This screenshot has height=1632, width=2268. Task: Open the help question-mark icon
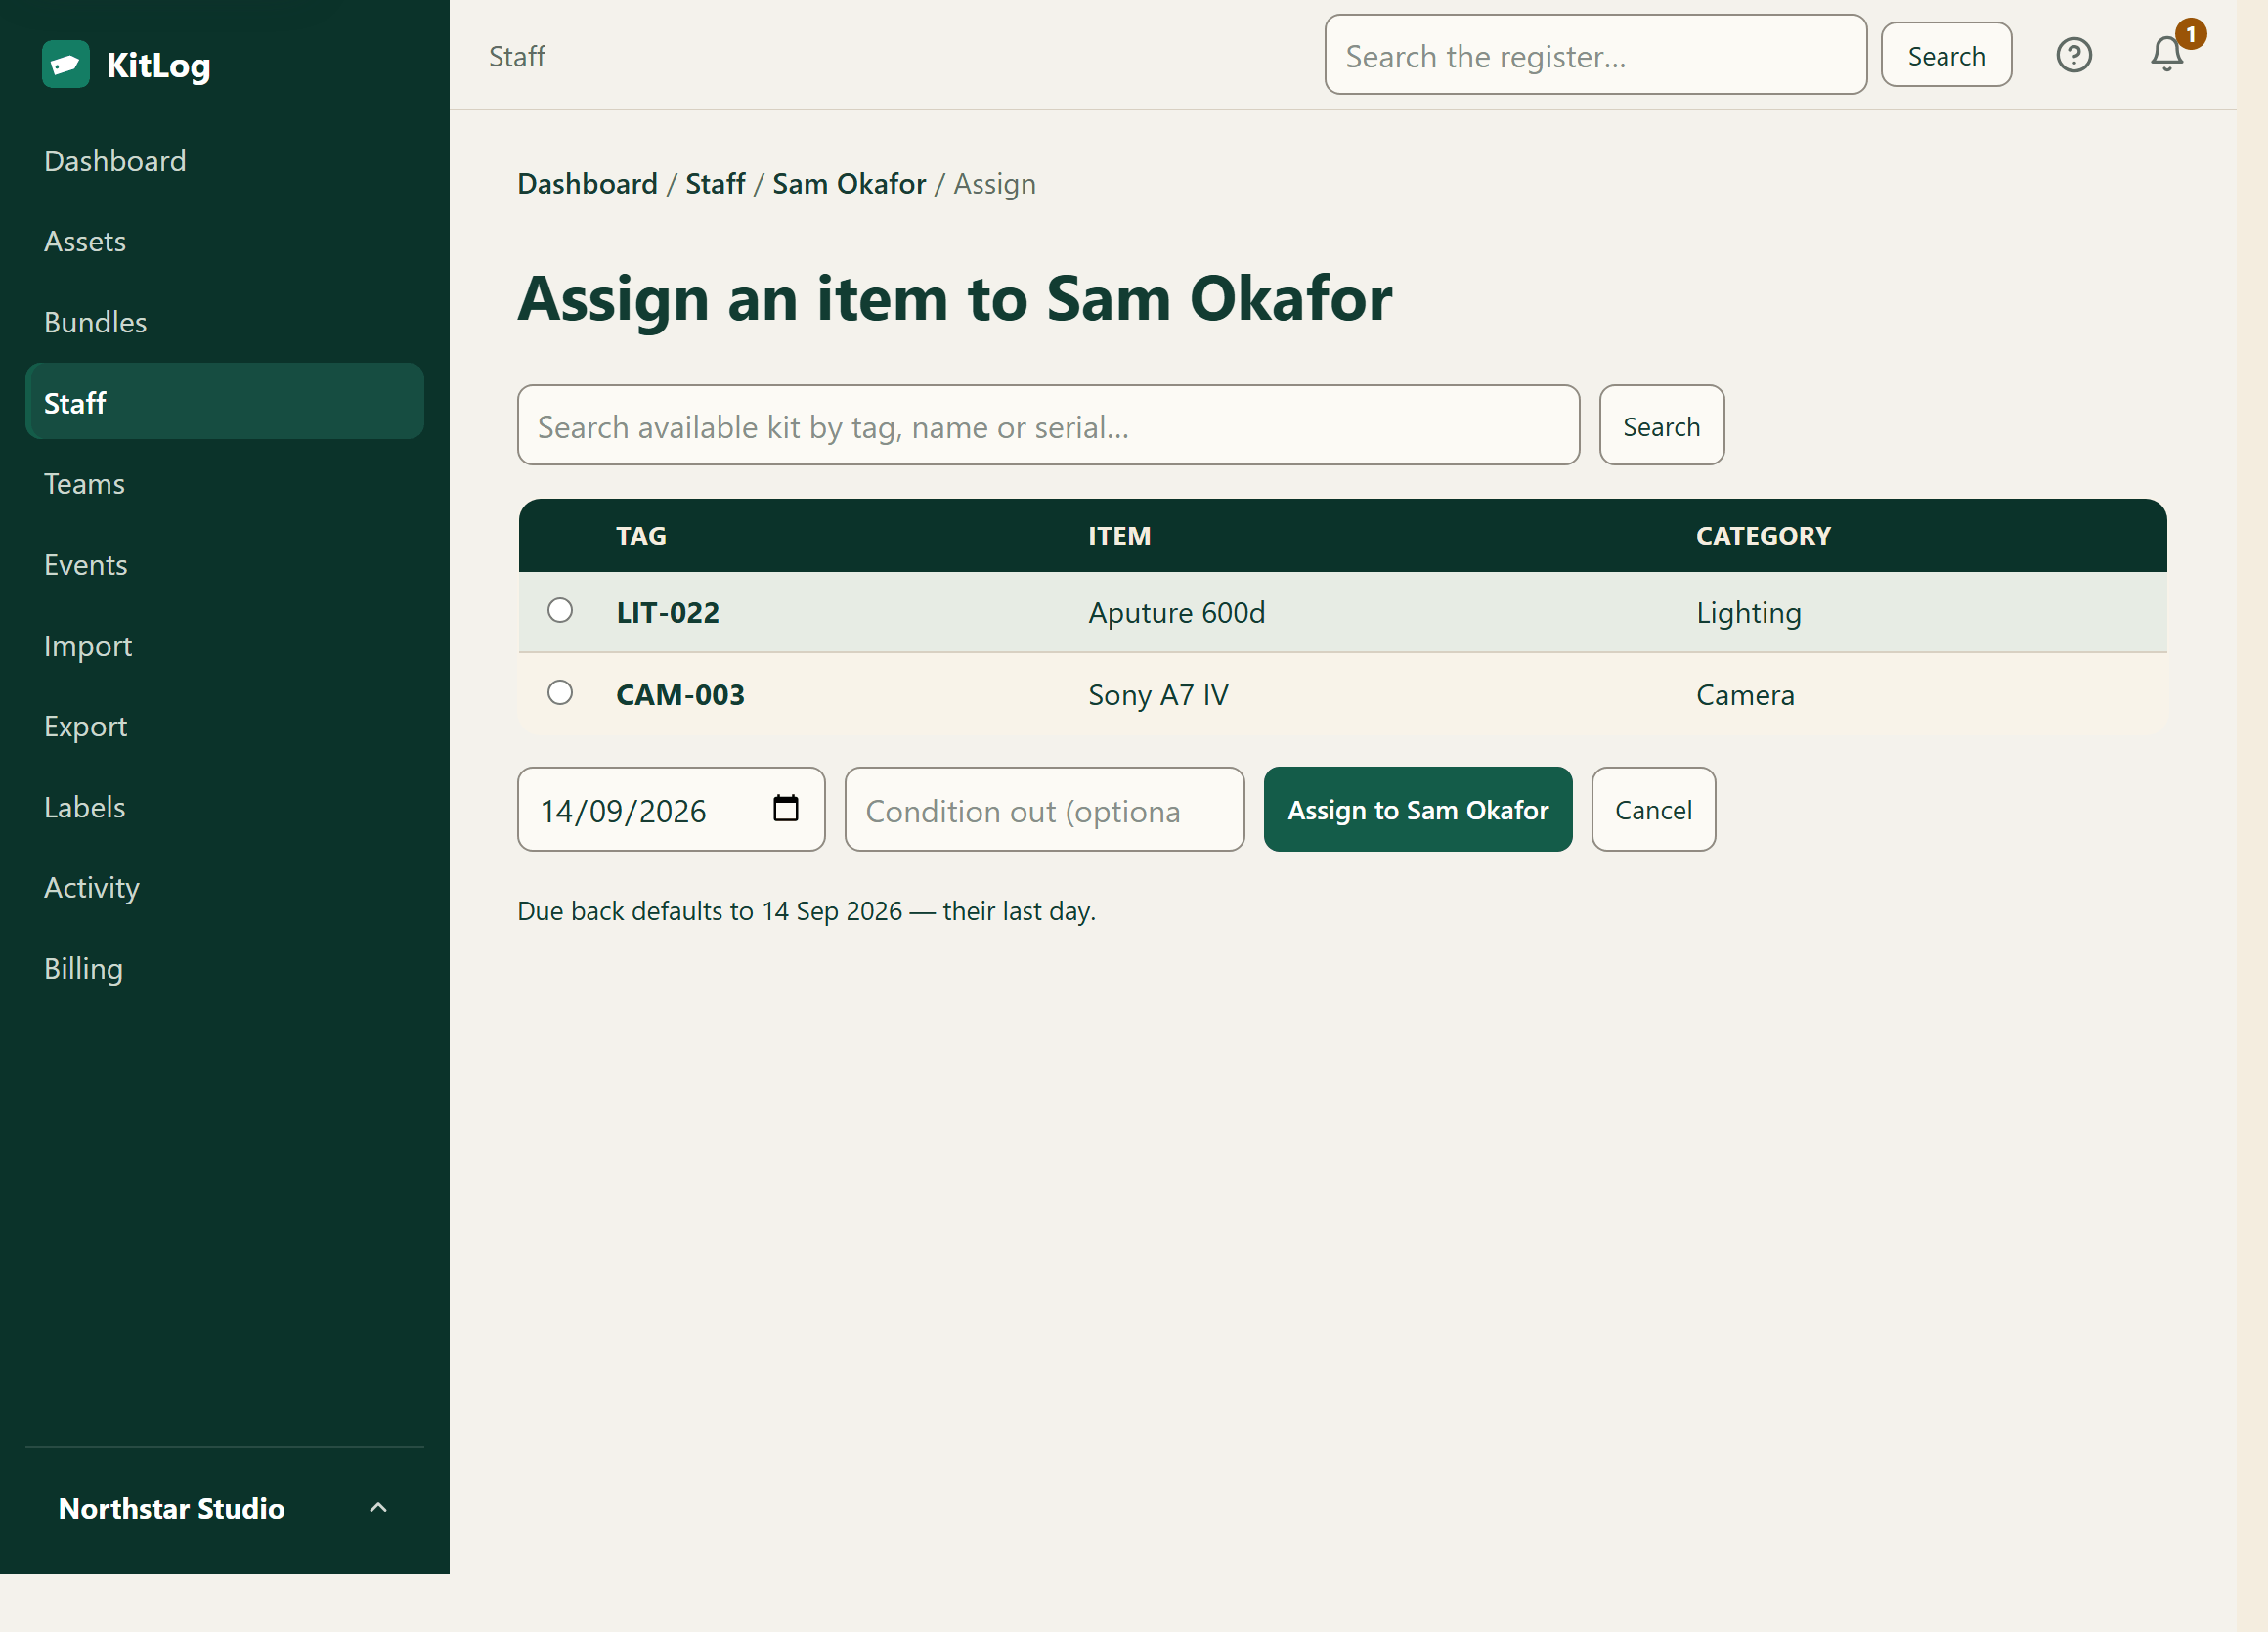(2074, 55)
